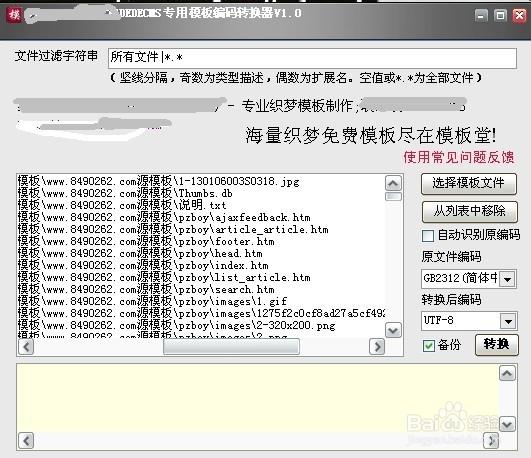This screenshot has height=458, width=531.
Task: Click the file list horizontal scrollbar thumb
Action: tap(231, 347)
